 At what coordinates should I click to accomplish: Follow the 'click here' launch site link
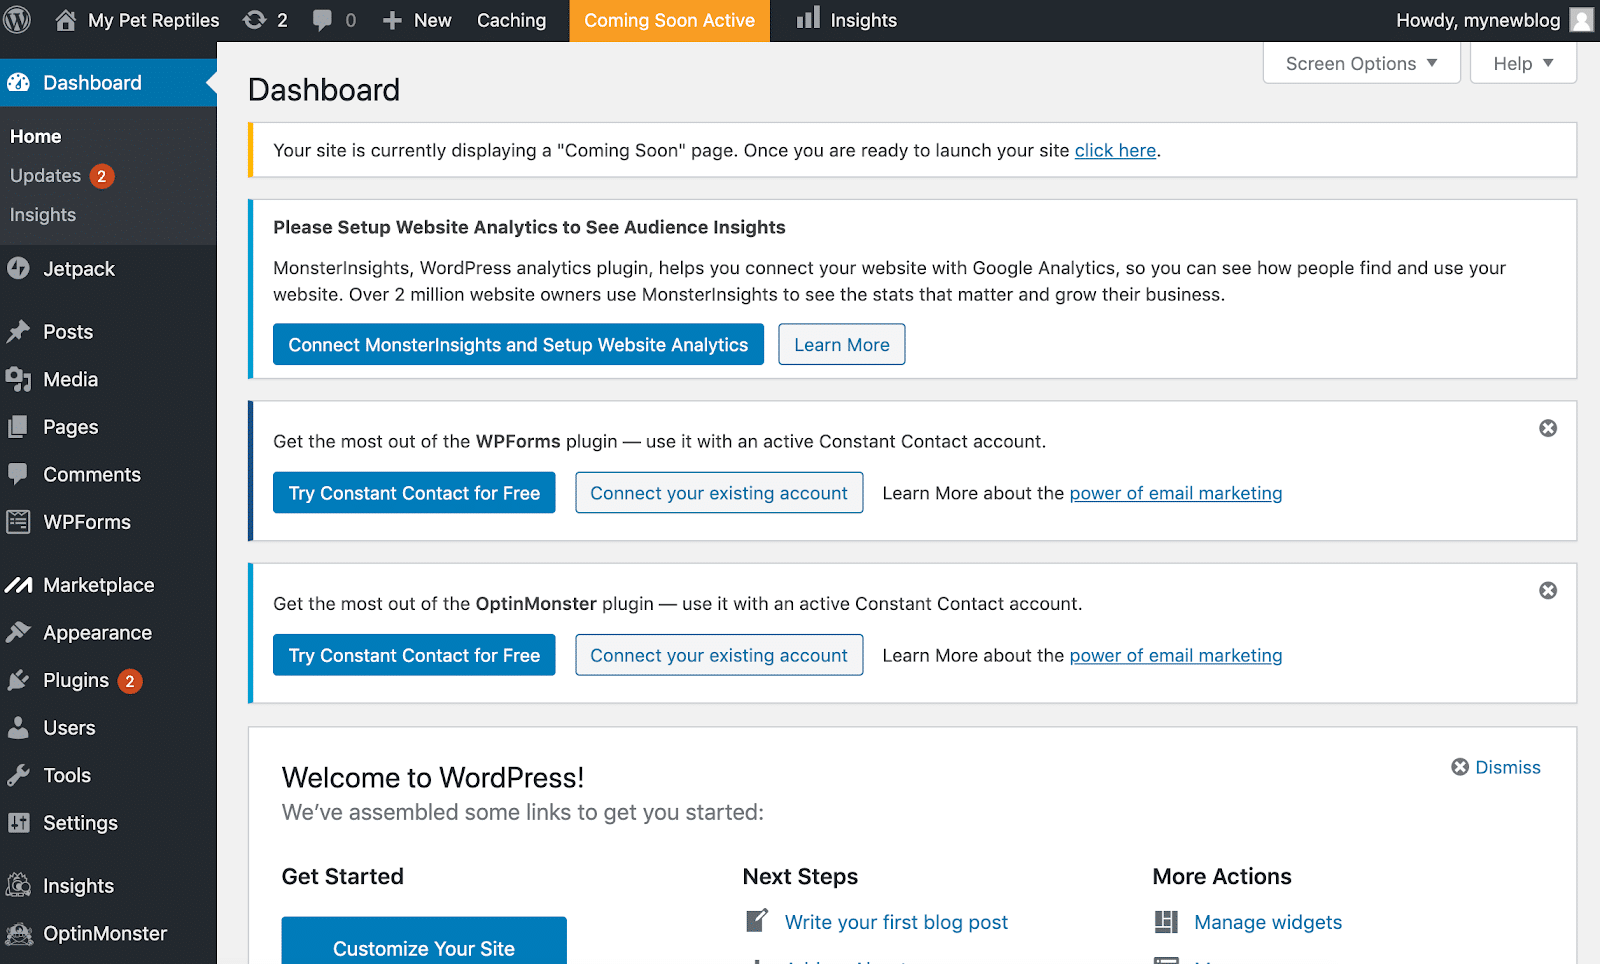point(1115,150)
